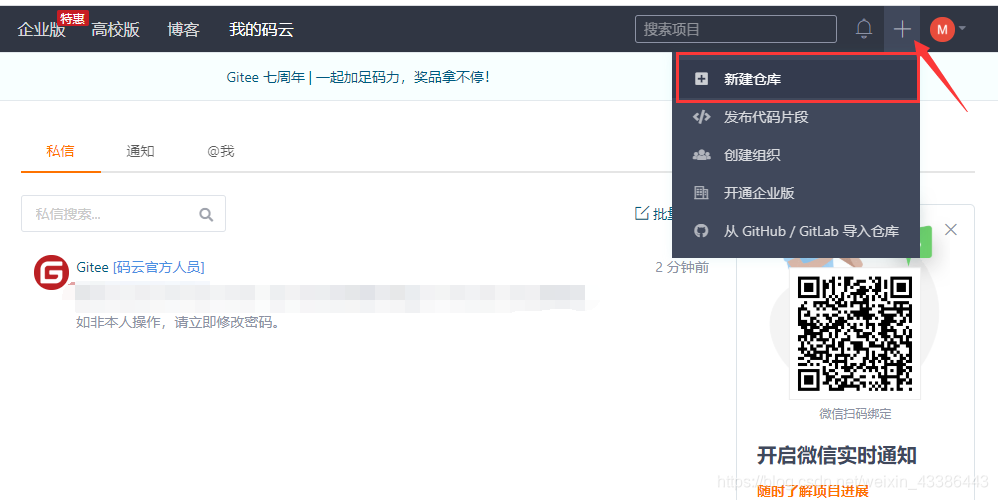Click the Gitee logo avatar in message

tap(51, 273)
